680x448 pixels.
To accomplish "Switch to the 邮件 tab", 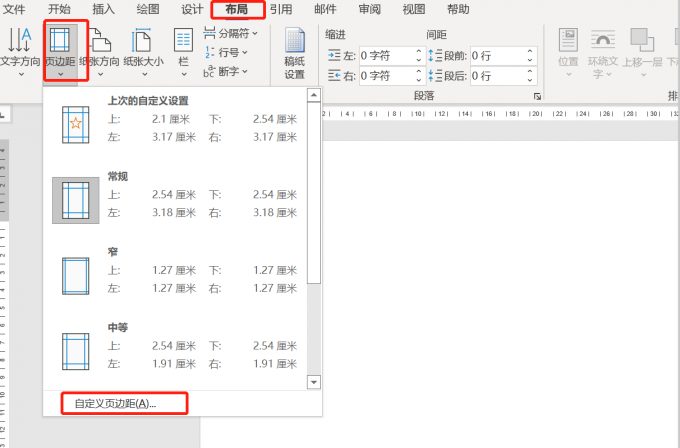I will (x=325, y=9).
